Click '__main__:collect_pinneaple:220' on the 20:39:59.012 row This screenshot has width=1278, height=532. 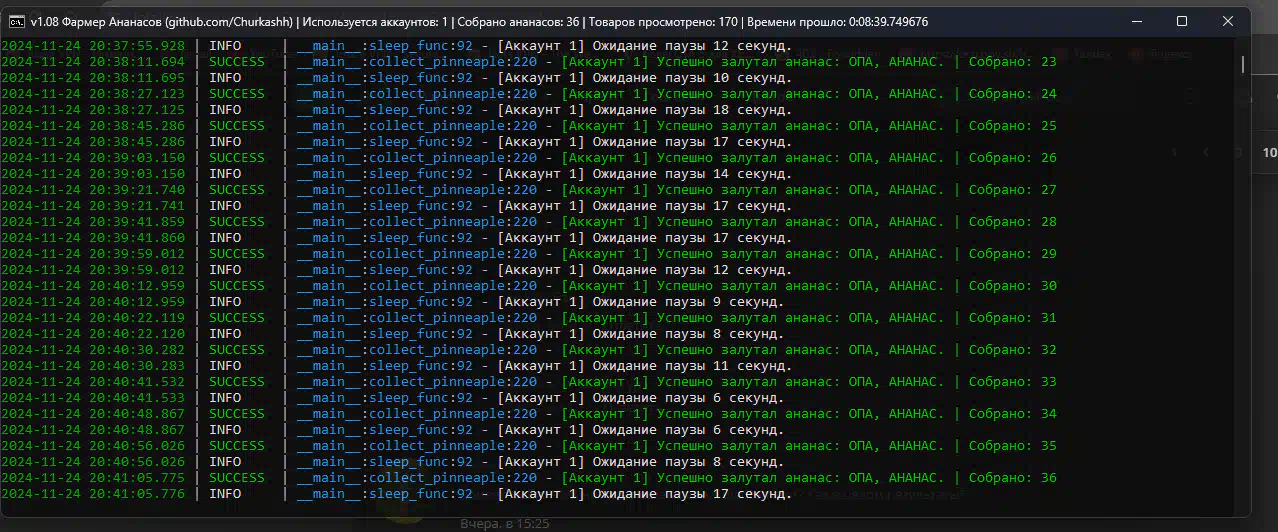(417, 254)
